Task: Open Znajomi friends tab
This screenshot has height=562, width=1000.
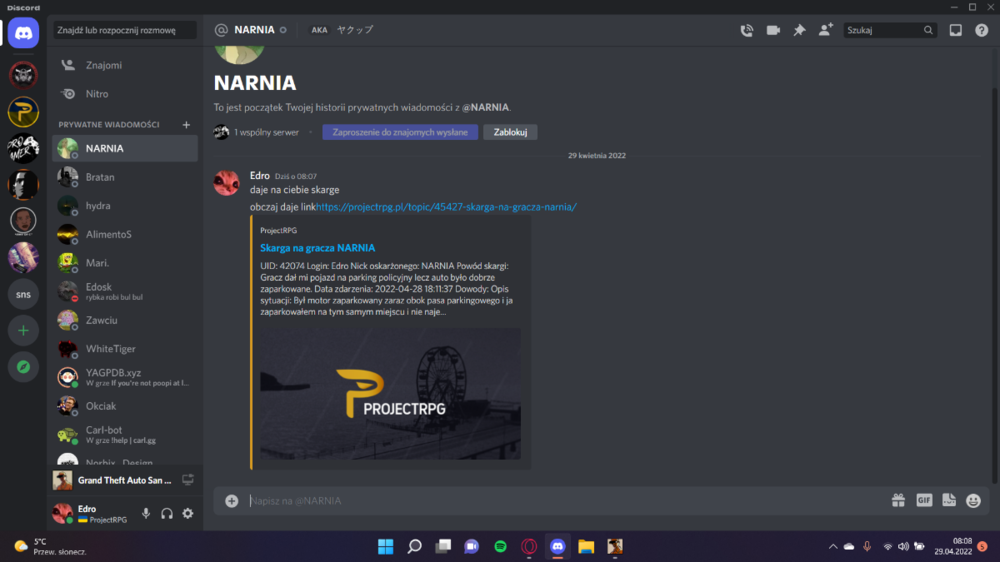Action: point(125,65)
